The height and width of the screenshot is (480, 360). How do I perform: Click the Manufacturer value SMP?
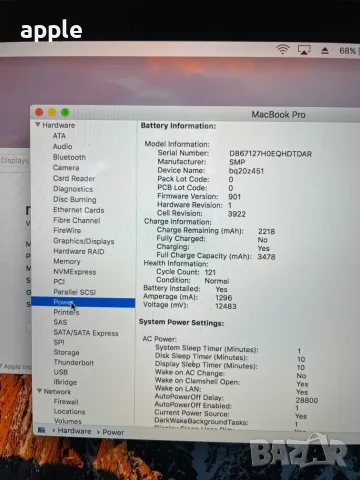click(x=237, y=162)
